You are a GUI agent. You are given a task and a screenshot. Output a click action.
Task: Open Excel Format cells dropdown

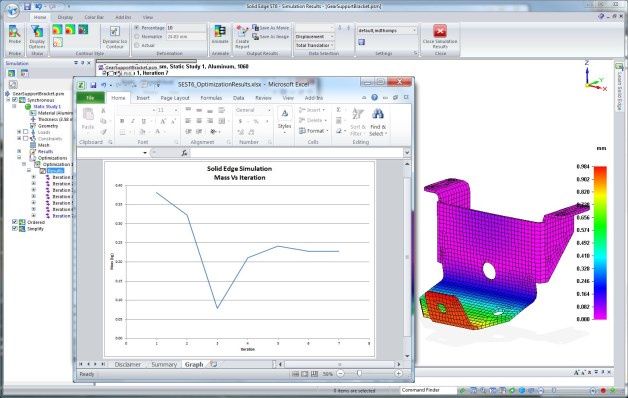tap(314, 131)
